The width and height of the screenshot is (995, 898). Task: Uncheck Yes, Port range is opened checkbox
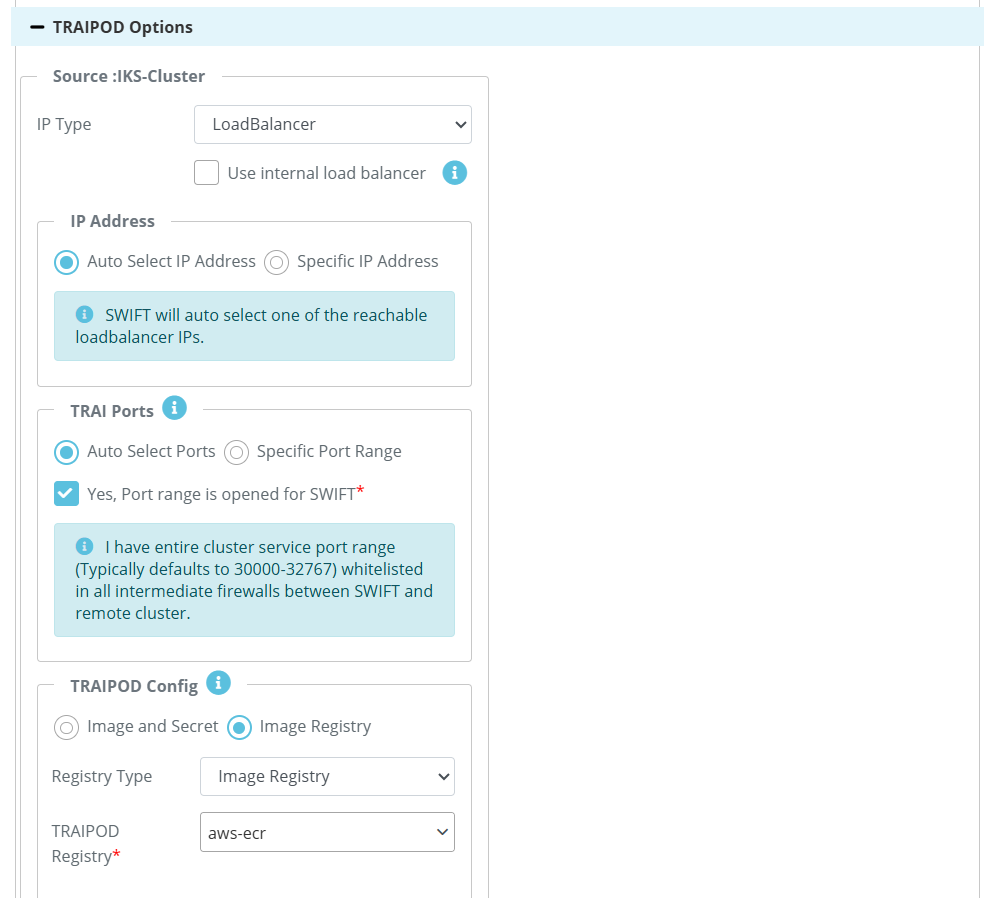coord(67,494)
